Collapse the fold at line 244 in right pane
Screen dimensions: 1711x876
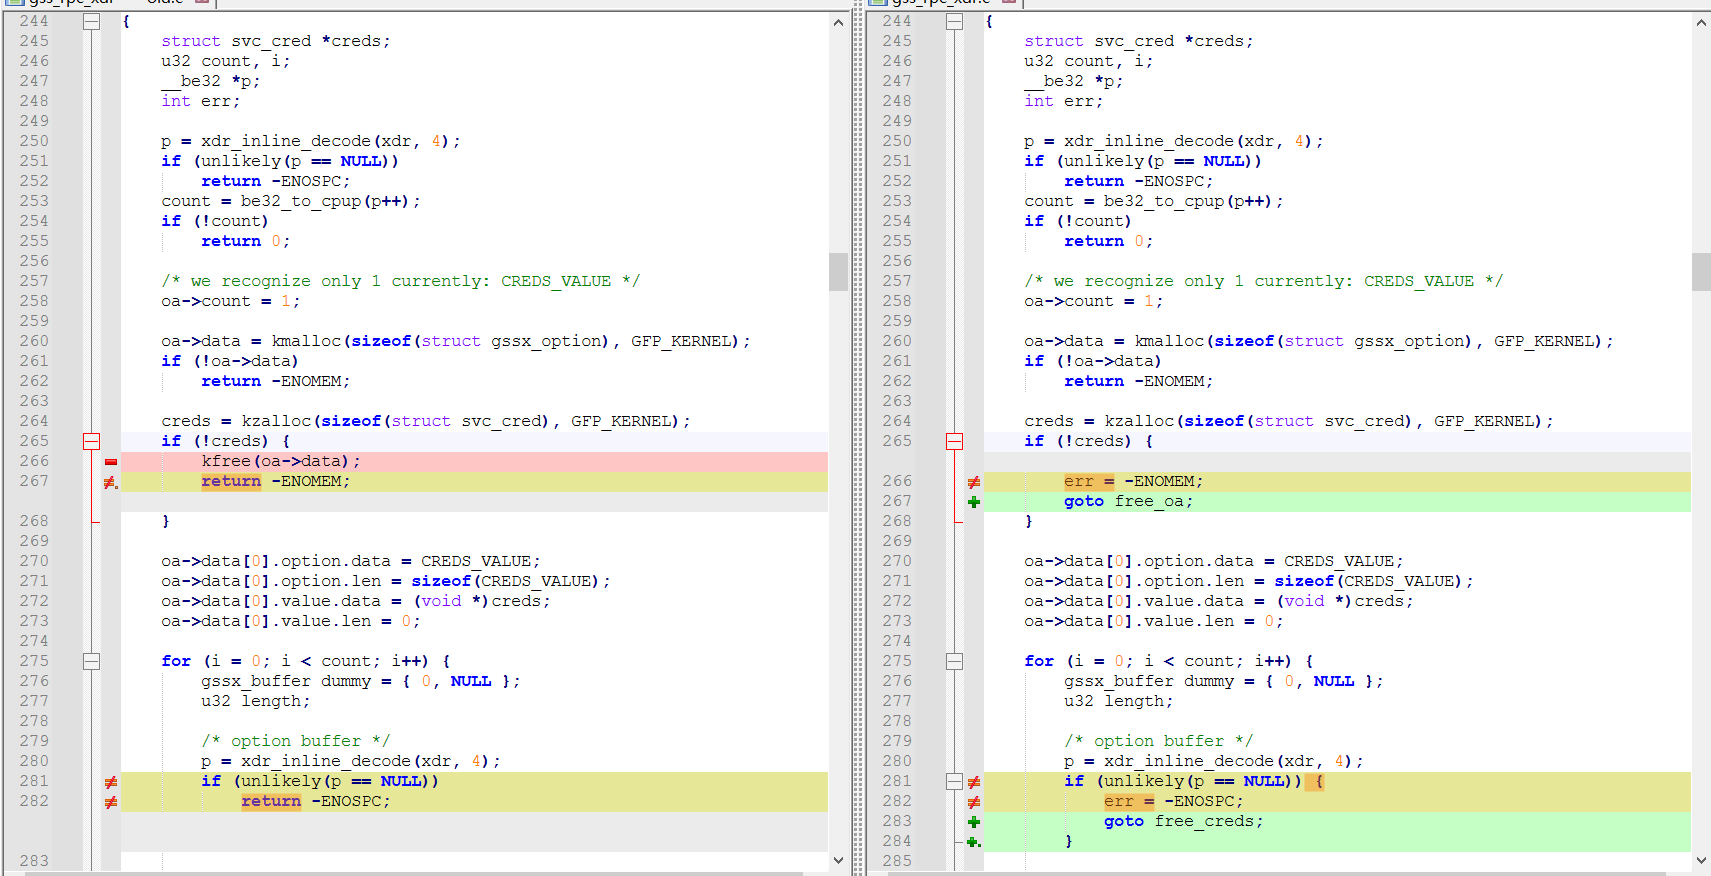point(954,21)
